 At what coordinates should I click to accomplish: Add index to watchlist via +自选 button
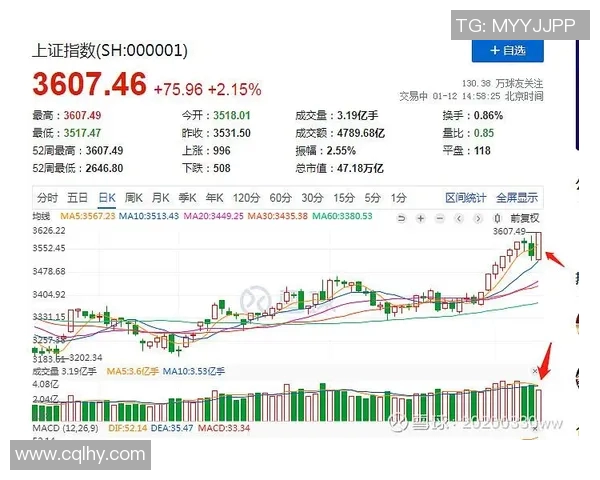[507, 50]
